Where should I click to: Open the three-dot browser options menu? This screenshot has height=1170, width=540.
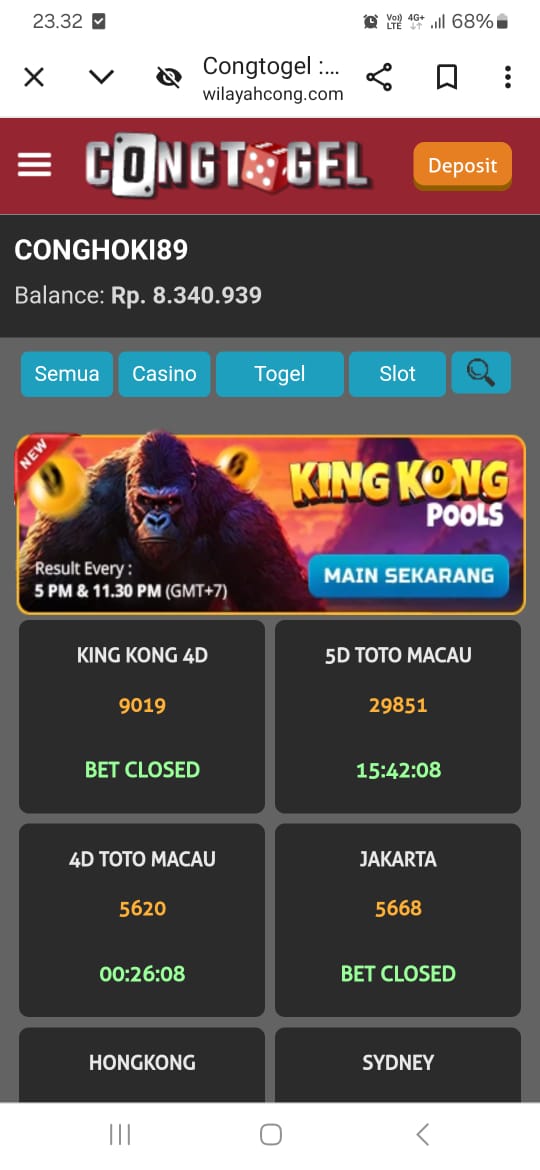[x=508, y=77]
